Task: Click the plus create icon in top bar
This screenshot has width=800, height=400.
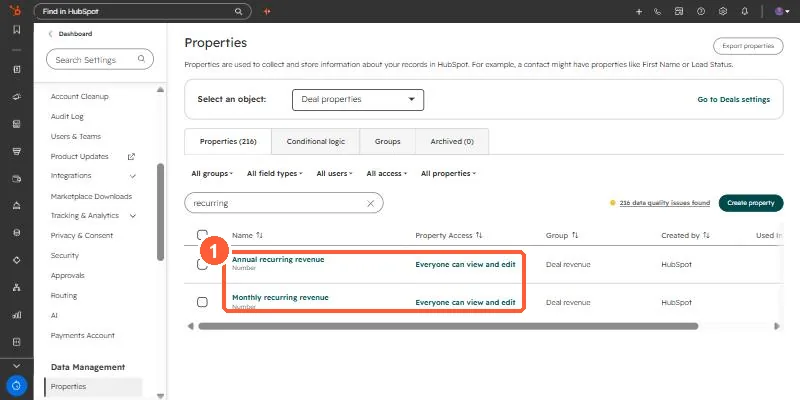Action: pyautogui.click(x=639, y=11)
